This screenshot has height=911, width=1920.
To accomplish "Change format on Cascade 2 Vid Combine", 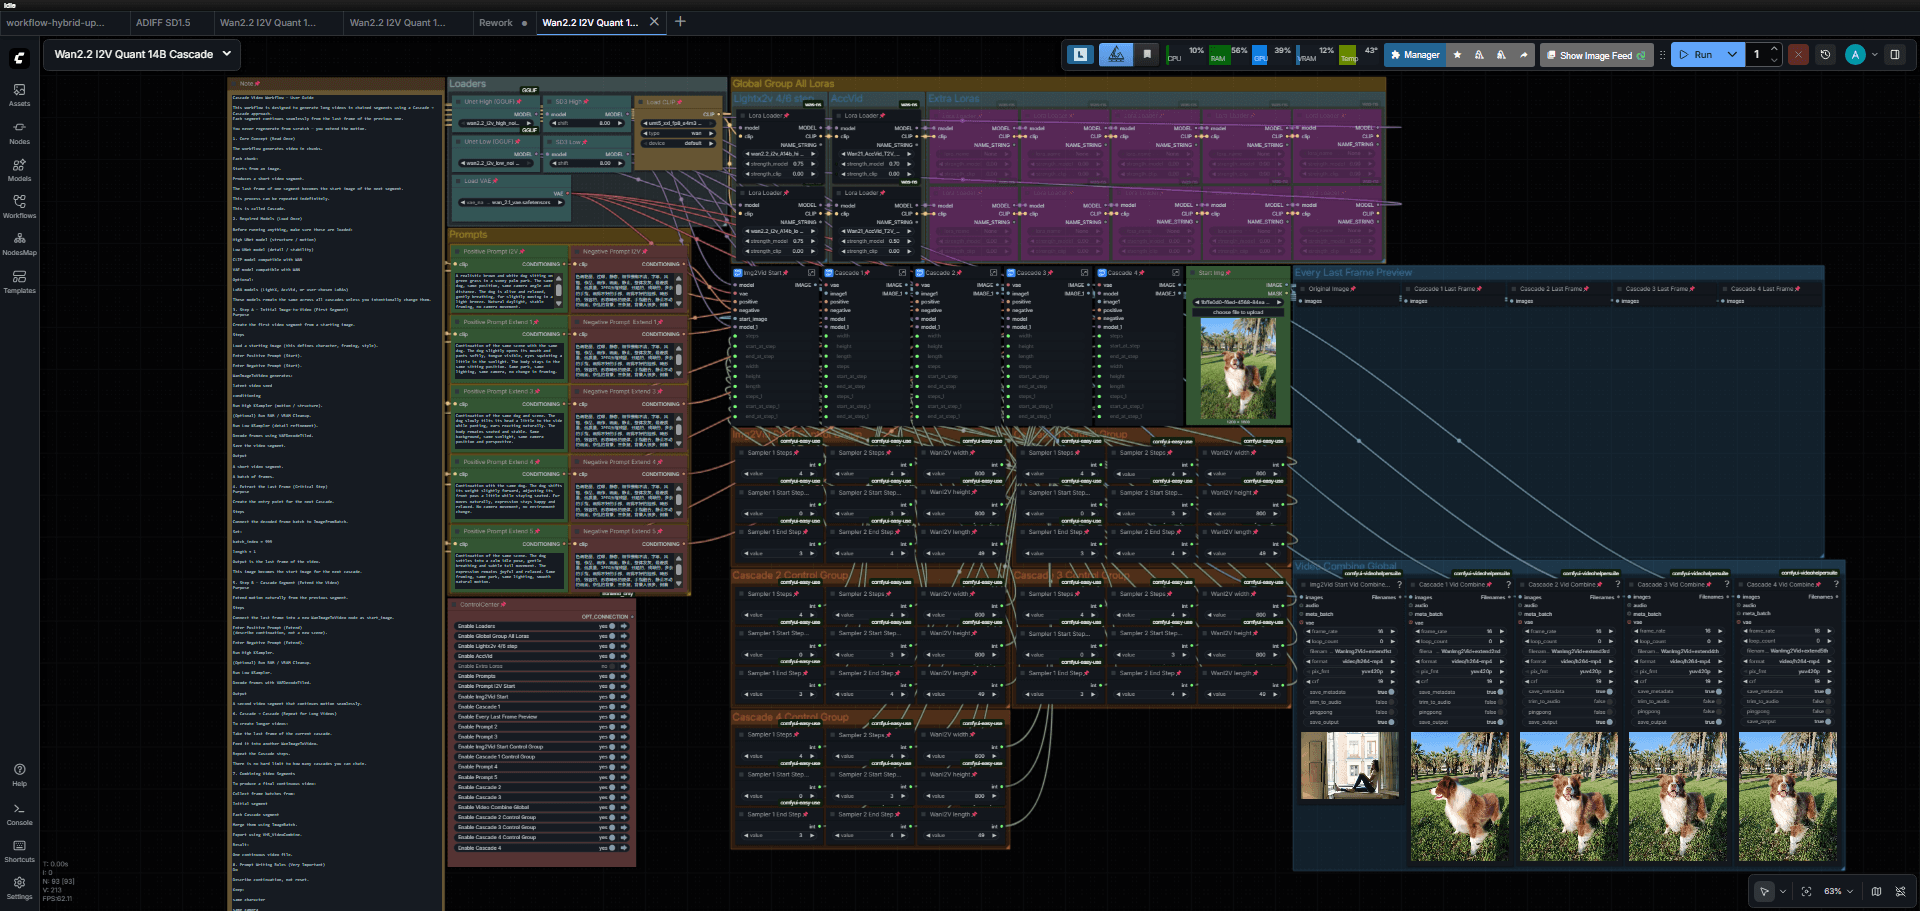I will click(x=1569, y=661).
